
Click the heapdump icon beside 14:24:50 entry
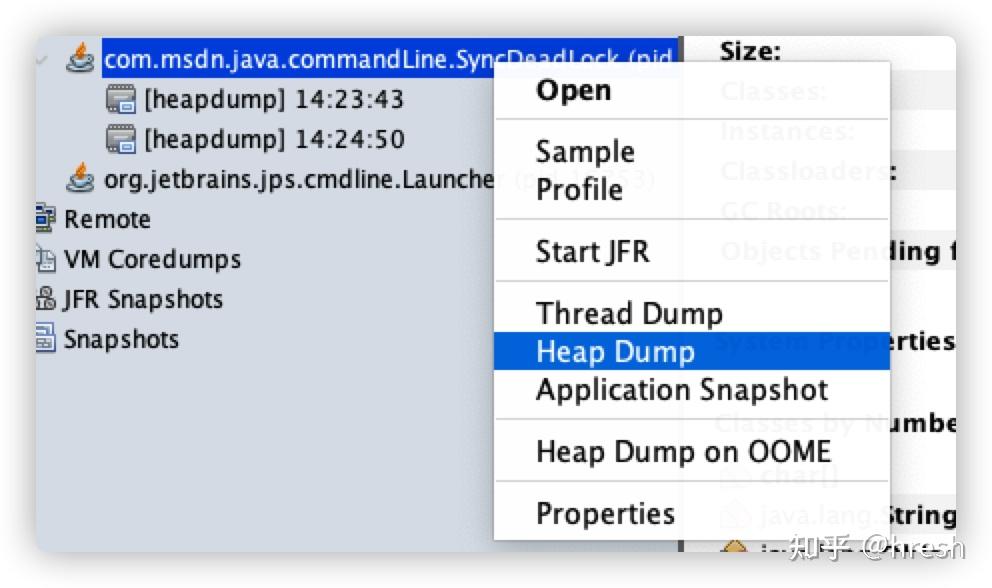[122, 139]
